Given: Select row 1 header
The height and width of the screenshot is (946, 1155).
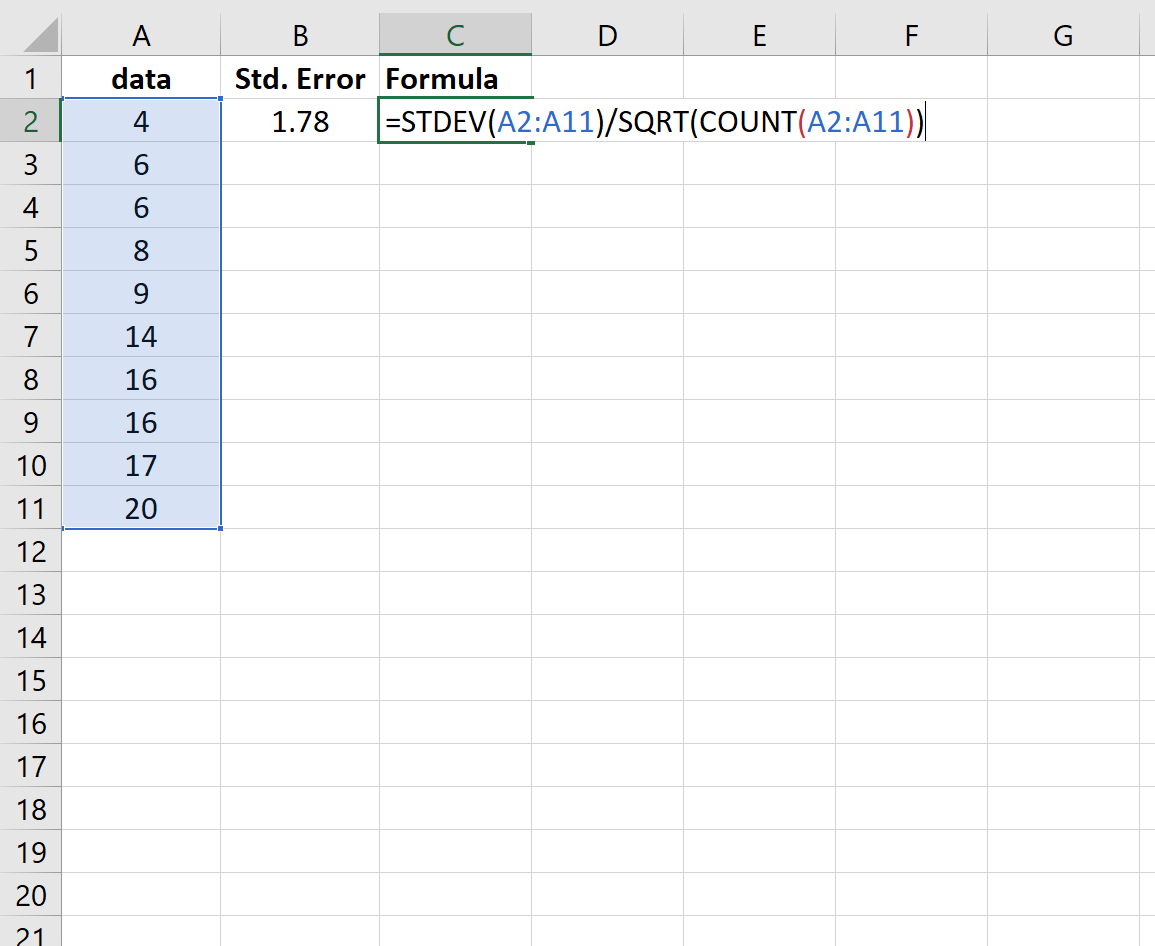Looking at the screenshot, I should [x=30, y=78].
